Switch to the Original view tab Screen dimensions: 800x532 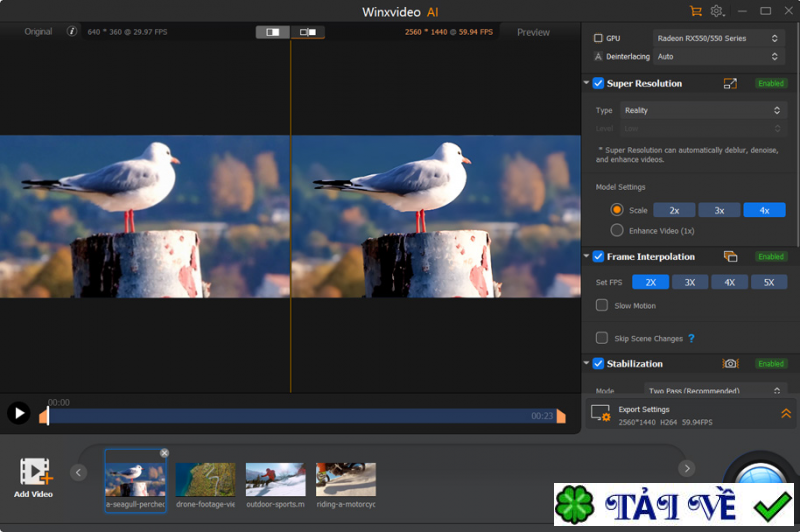pyautogui.click(x=38, y=32)
